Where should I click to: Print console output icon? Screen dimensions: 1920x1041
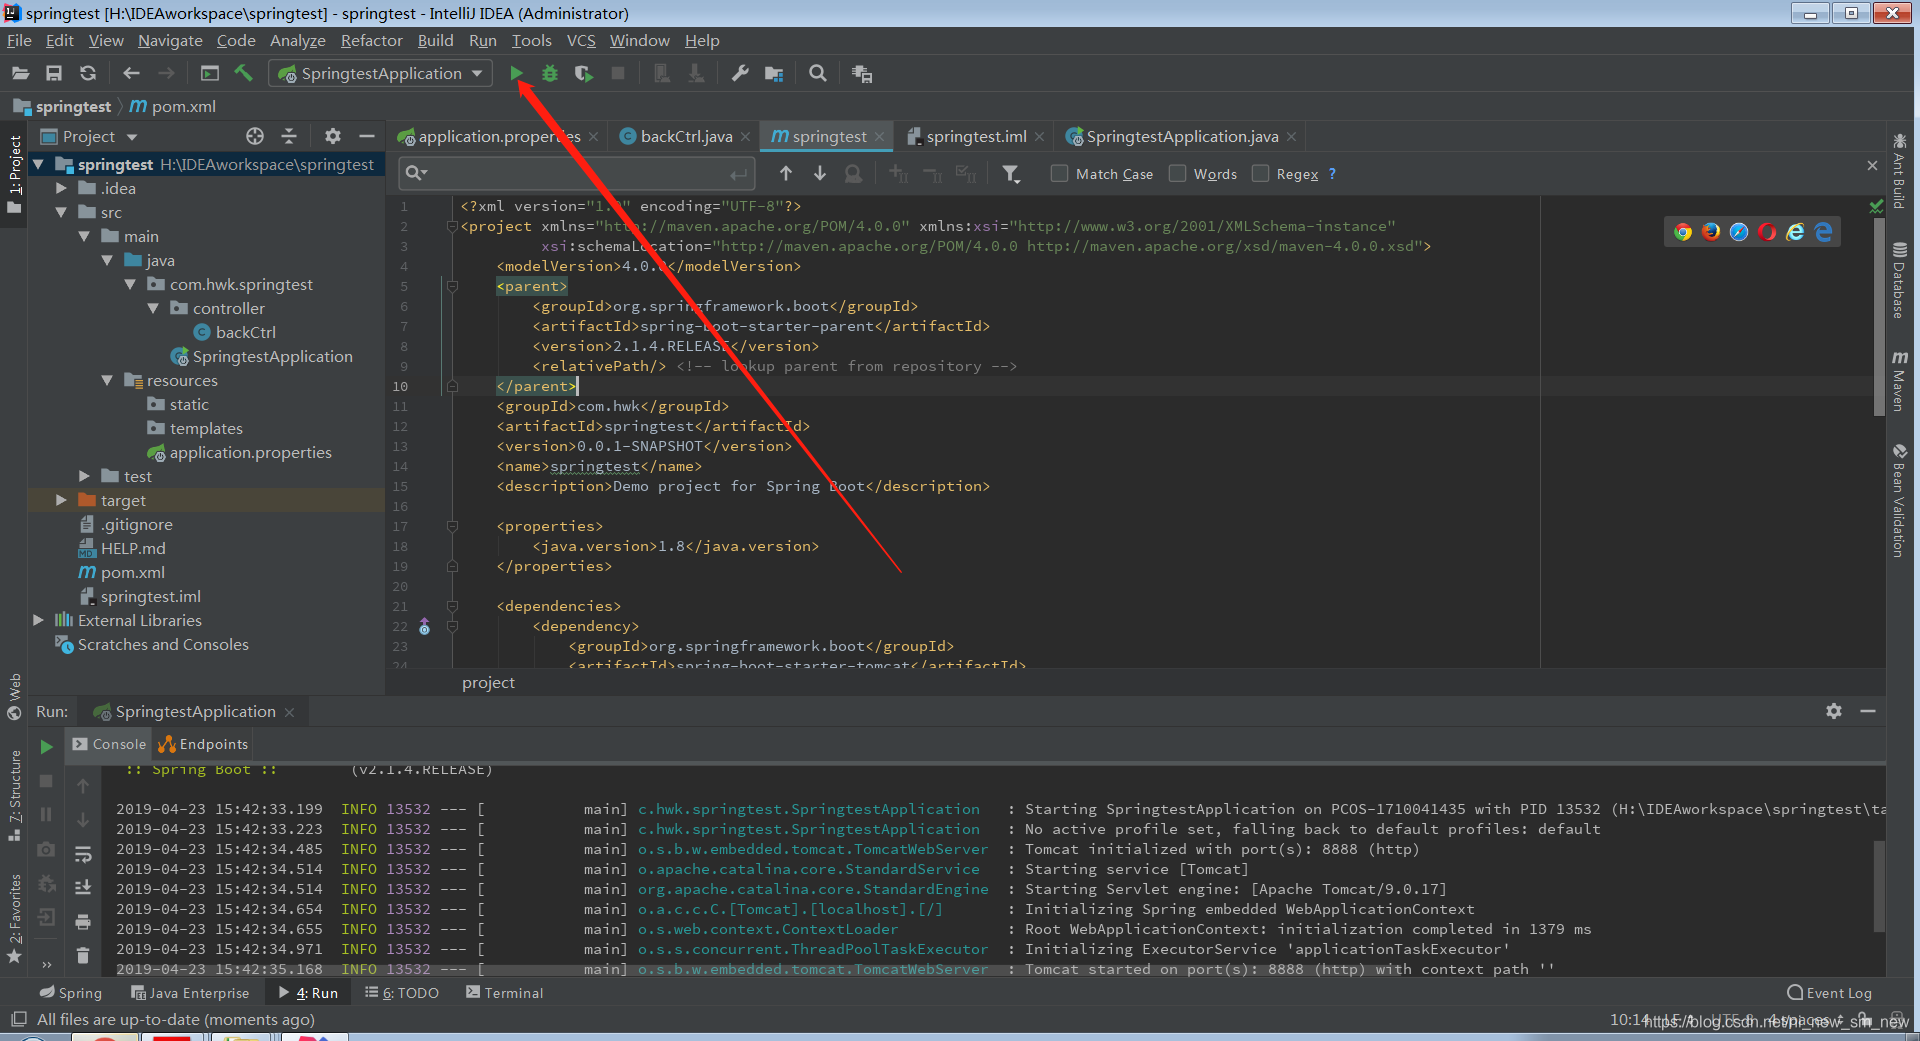click(x=83, y=921)
